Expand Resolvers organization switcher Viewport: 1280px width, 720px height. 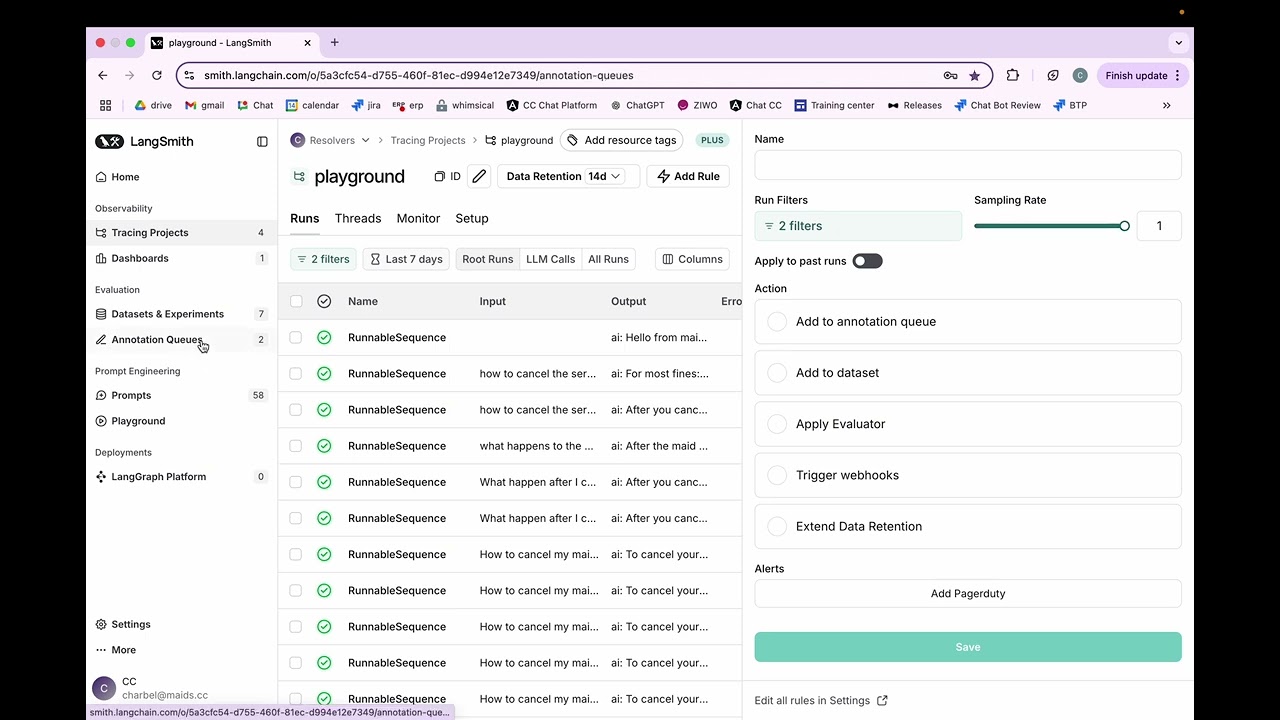pyautogui.click(x=331, y=141)
